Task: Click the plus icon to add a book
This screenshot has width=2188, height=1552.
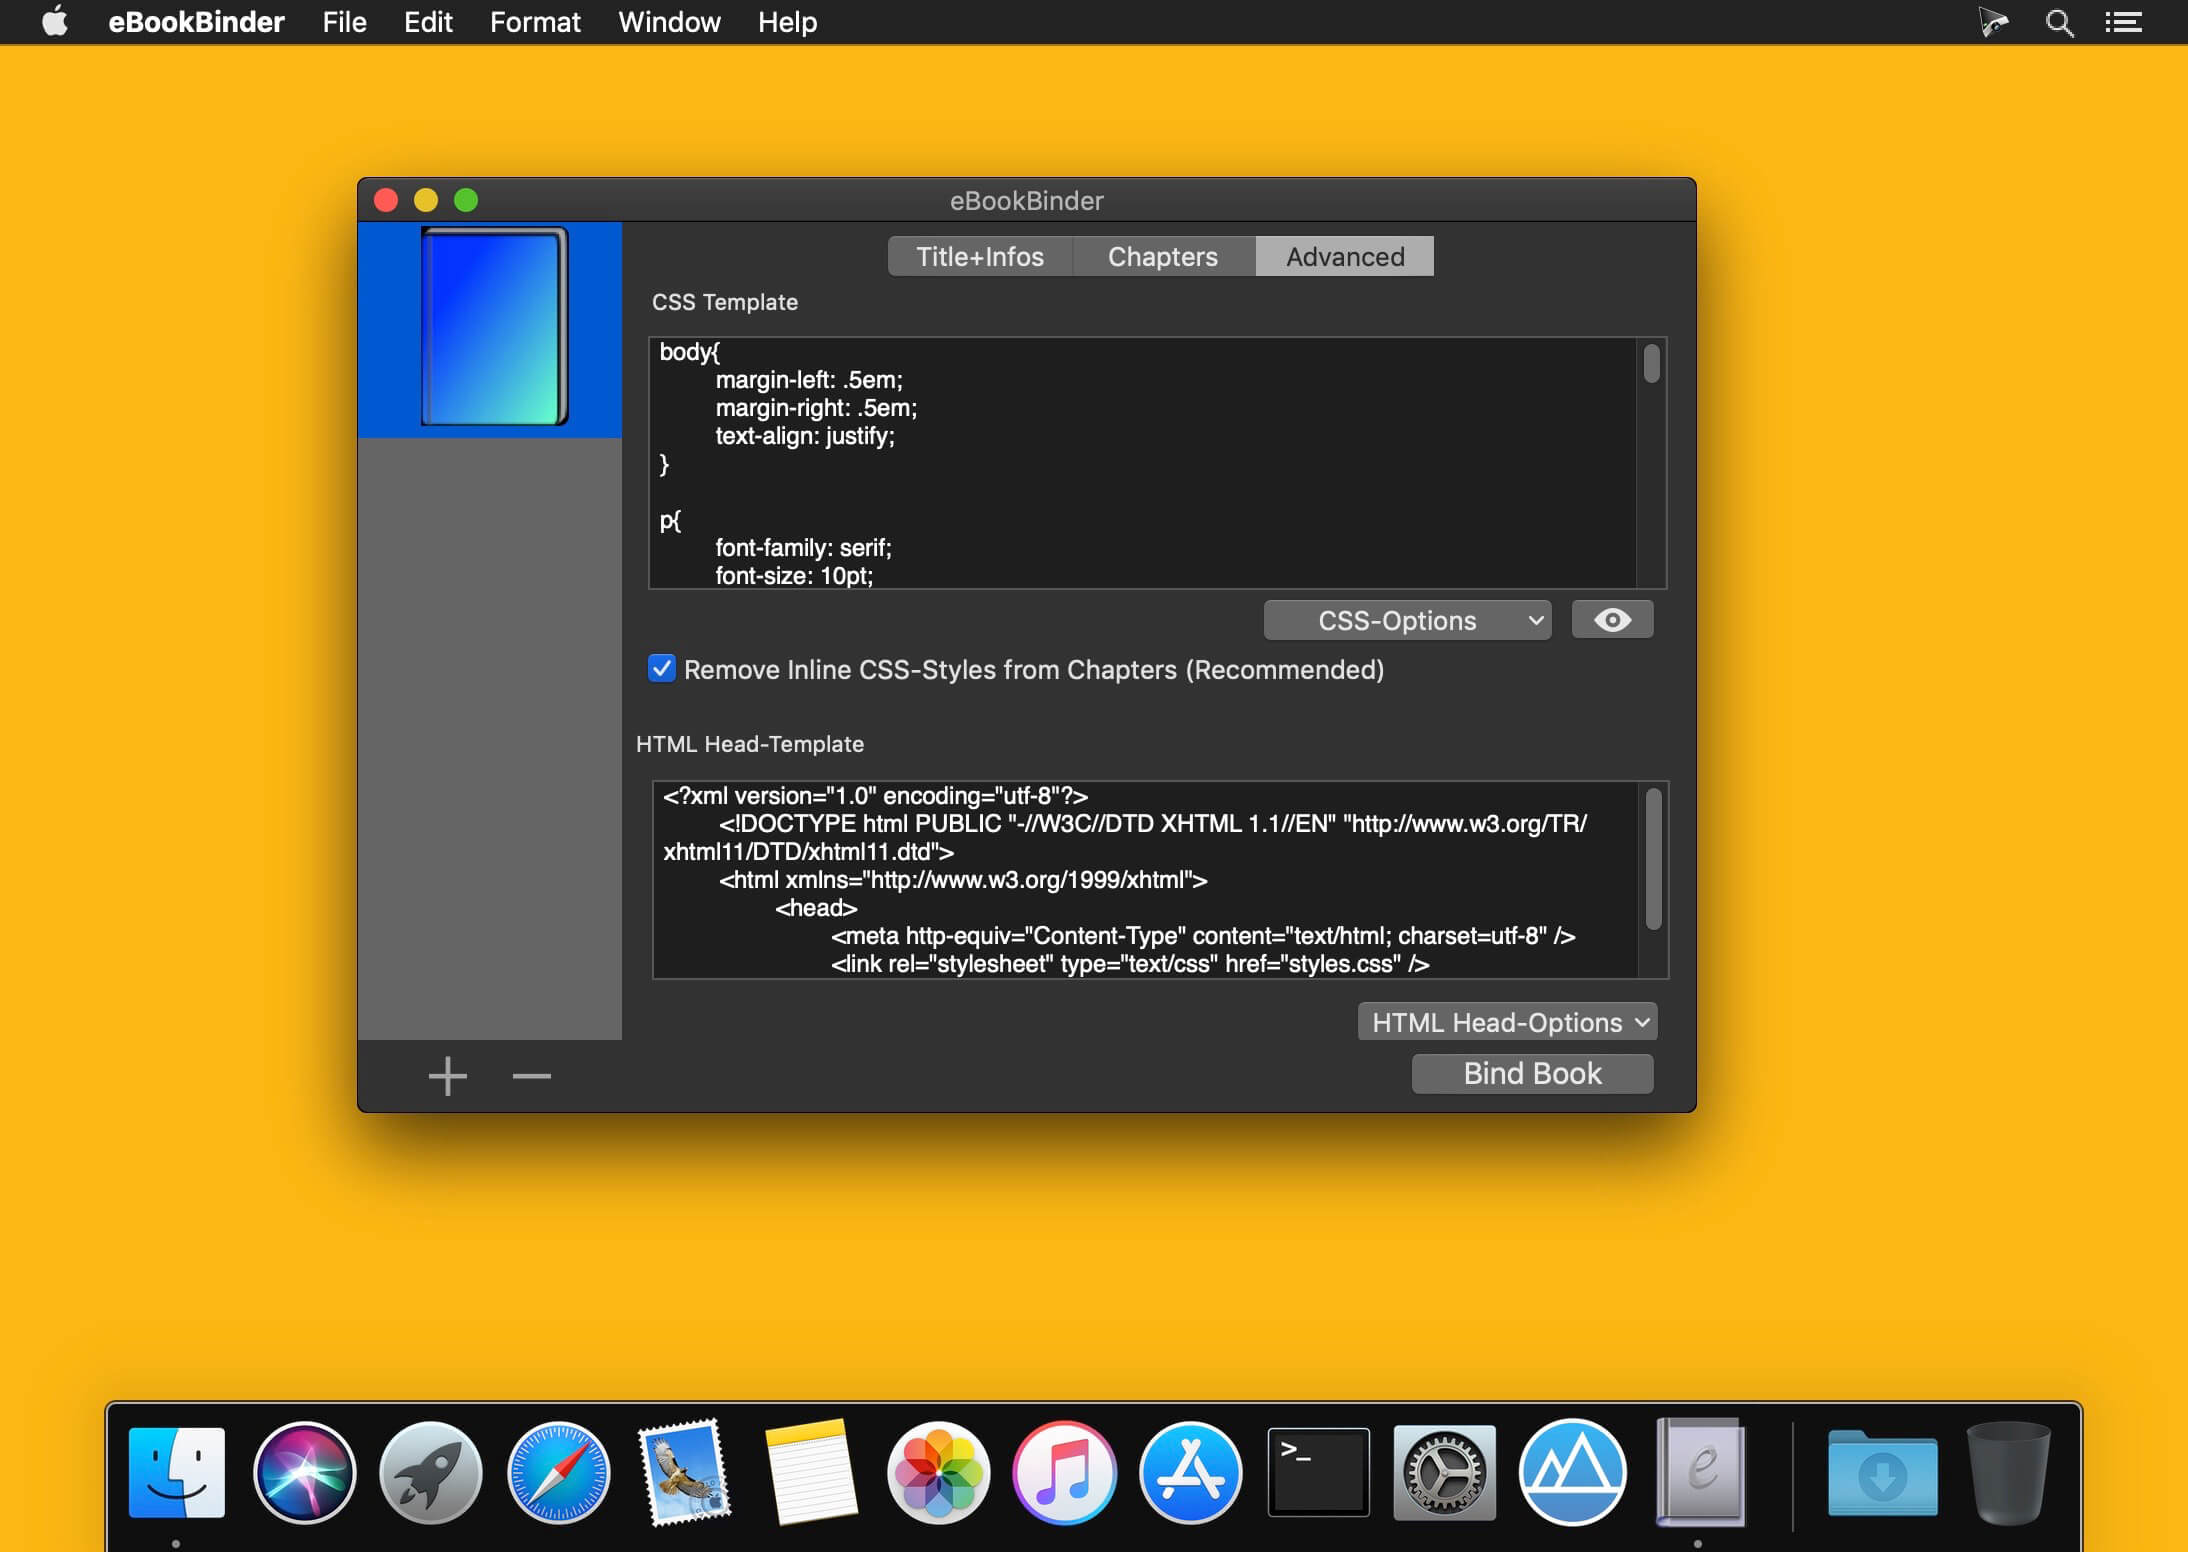Action: (x=447, y=1077)
